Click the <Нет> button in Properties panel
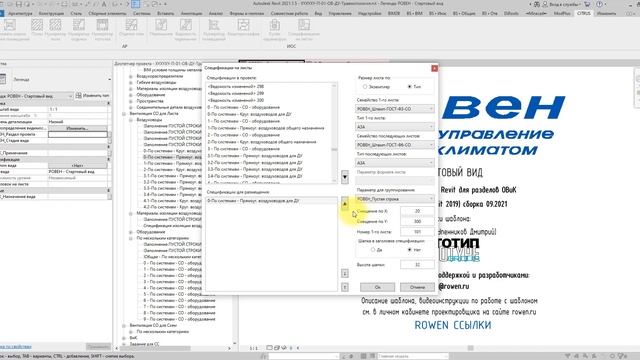The image size is (640, 360). 78,165
